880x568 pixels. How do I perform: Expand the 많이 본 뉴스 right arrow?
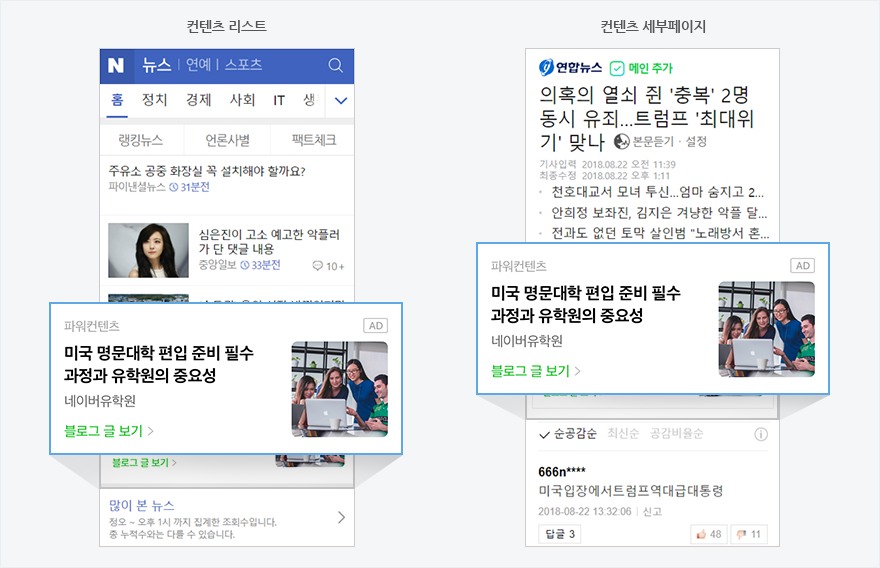click(341, 517)
